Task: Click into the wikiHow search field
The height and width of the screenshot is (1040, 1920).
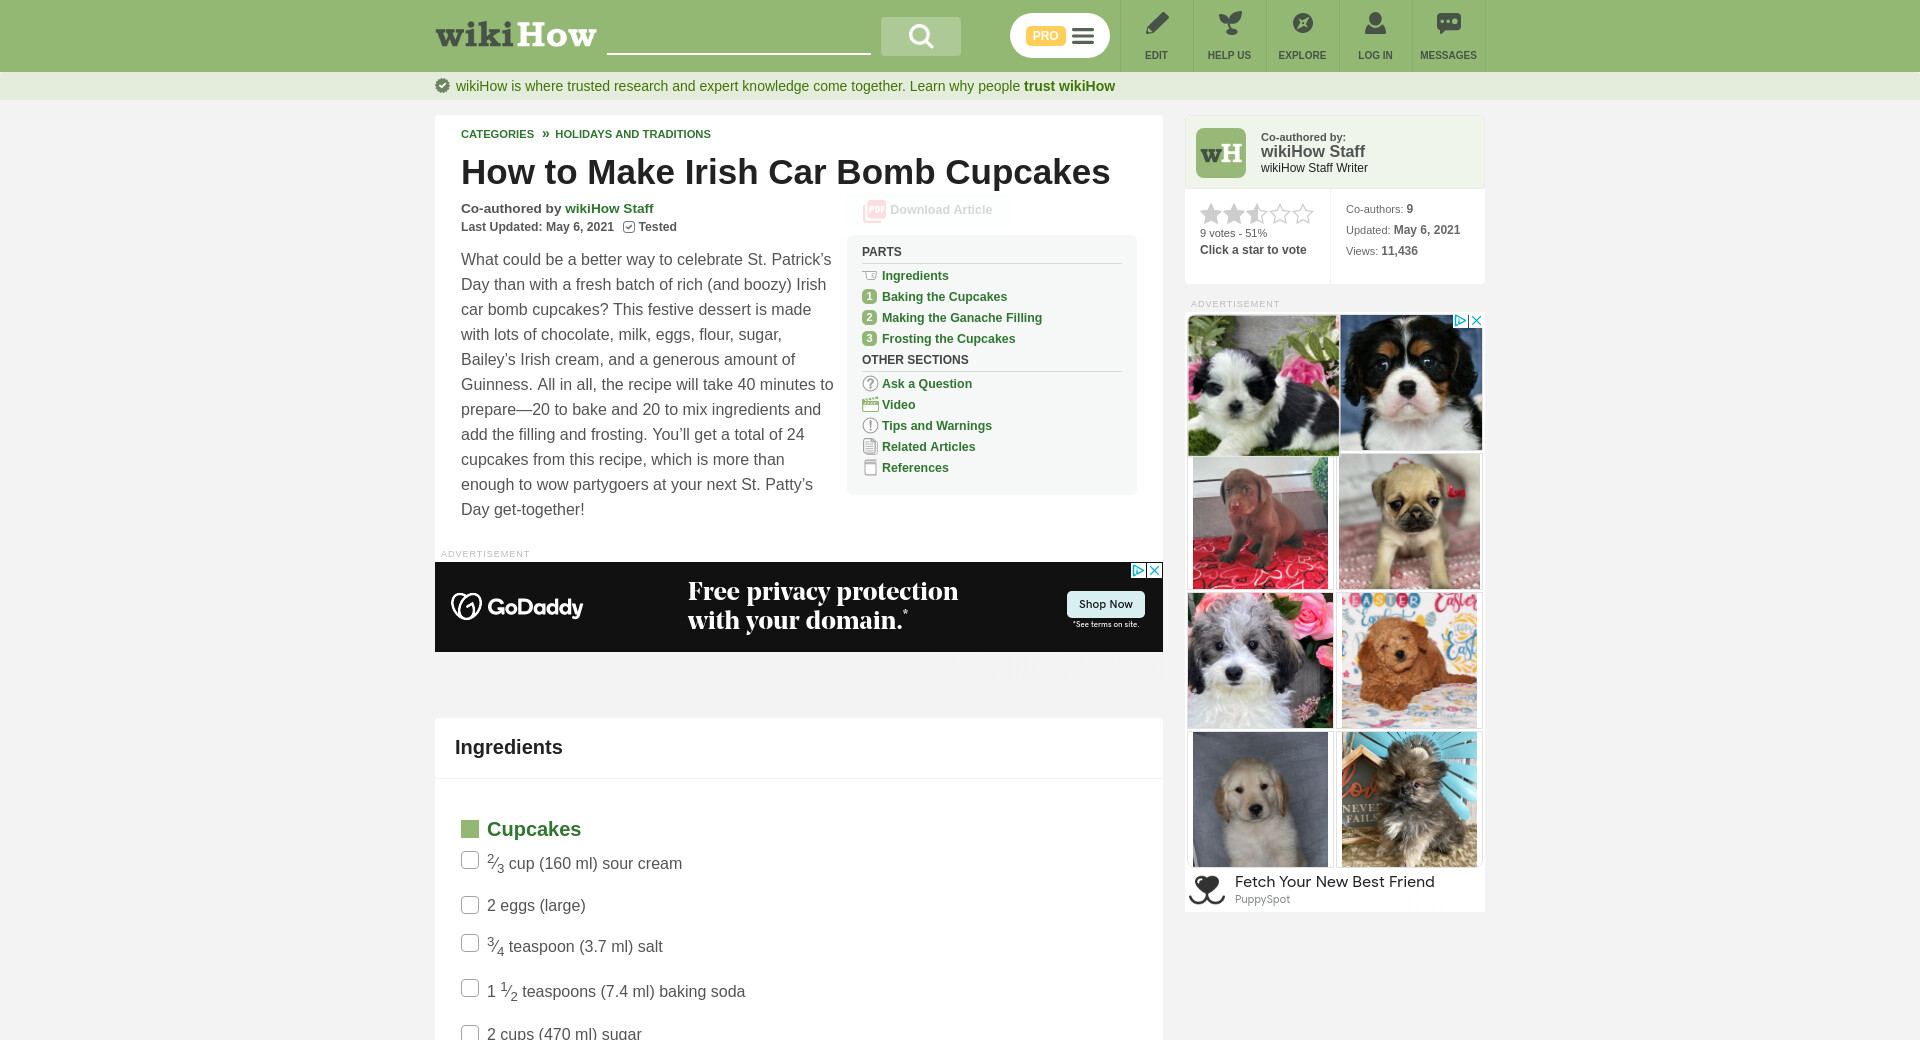Action: [x=738, y=36]
